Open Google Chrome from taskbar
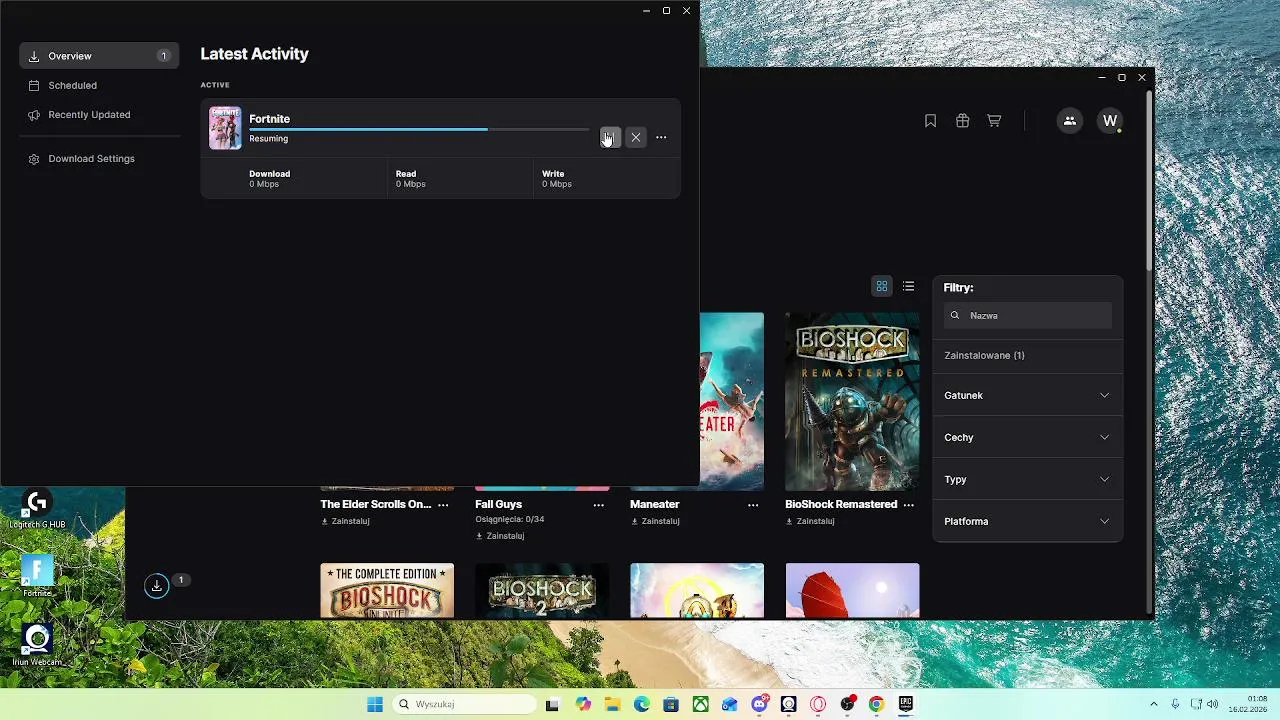The height and width of the screenshot is (720, 1280). (x=876, y=704)
